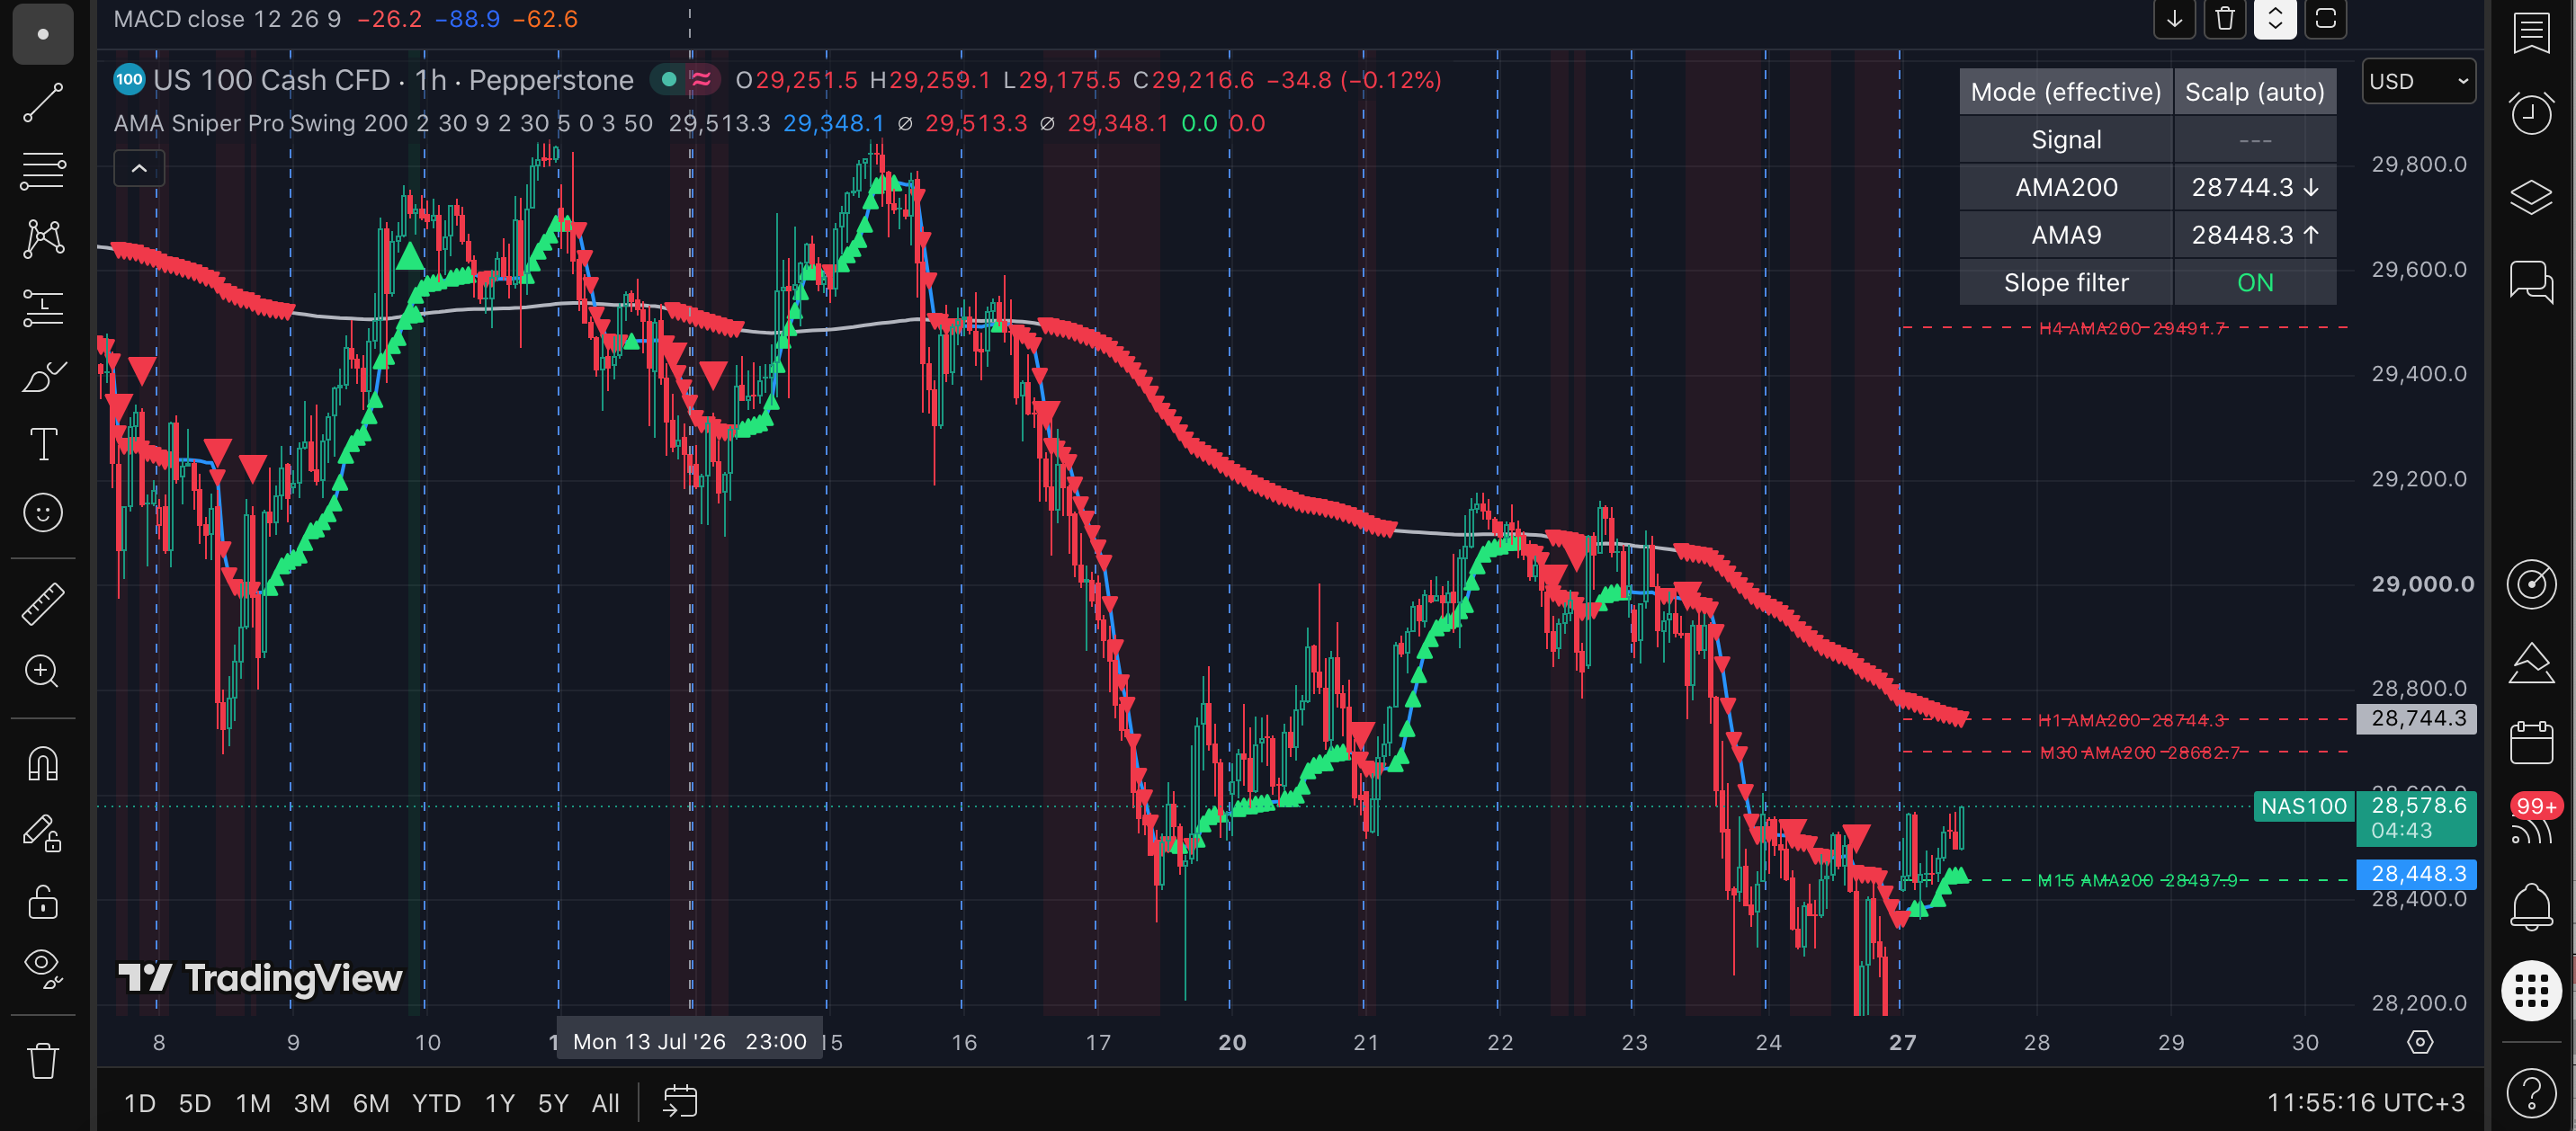The image size is (2576, 1131).
Task: Click the AMA Sniper Pro Swing indicator name
Action: [234, 123]
